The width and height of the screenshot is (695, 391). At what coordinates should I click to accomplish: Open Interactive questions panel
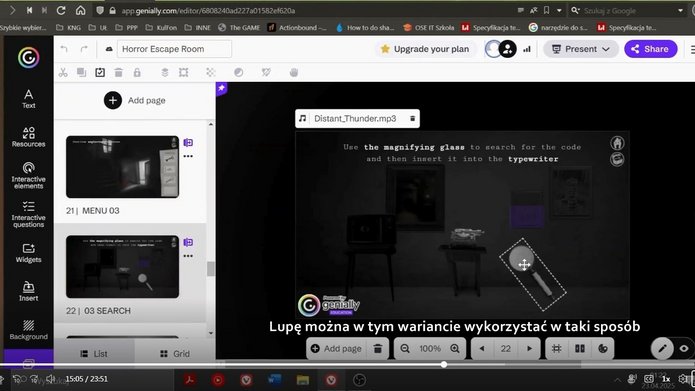(28, 214)
